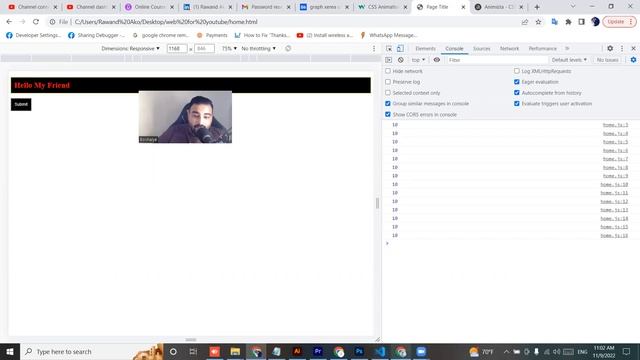Open the 75% zoom dropdown
640x360 pixels.
(229, 48)
